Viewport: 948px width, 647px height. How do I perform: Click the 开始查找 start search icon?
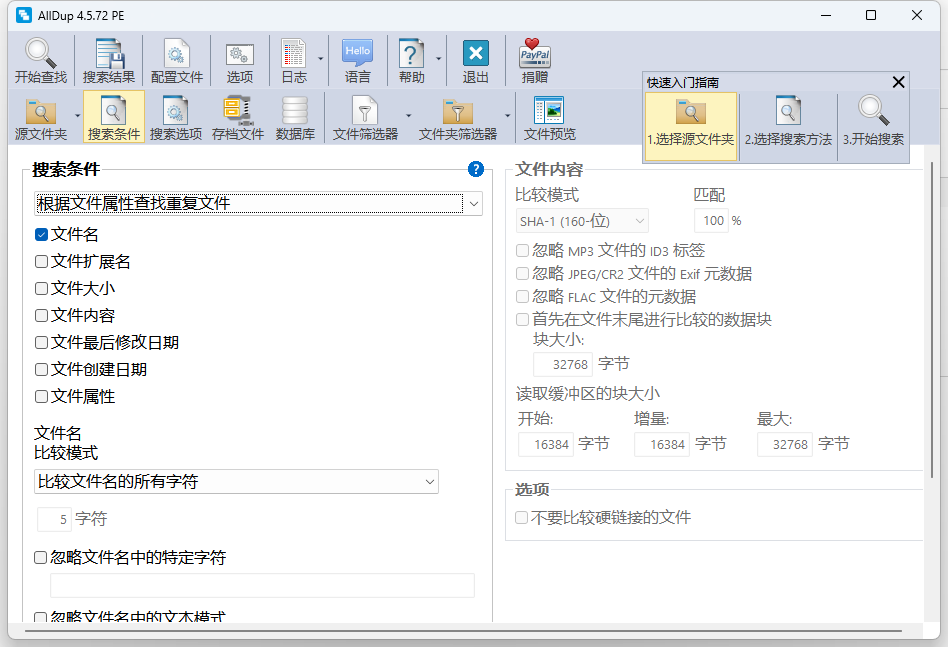pyautogui.click(x=41, y=61)
